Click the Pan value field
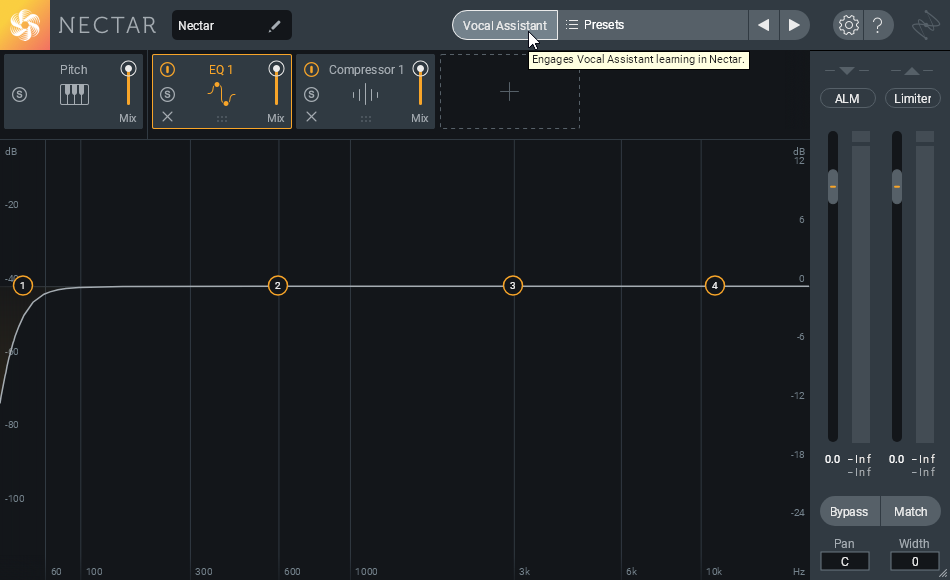This screenshot has width=950, height=580. pos(845,561)
